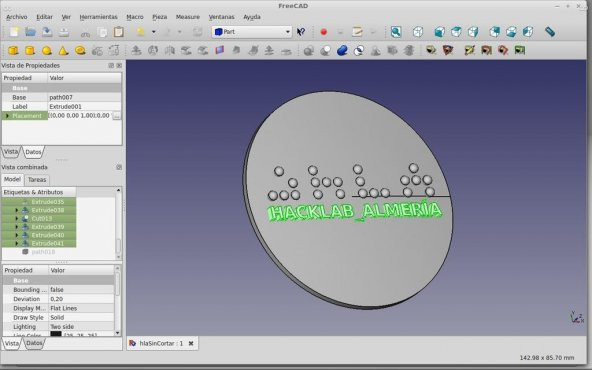Open the Herramientas menu
Screen dimensions: 592x370
(x=98, y=17)
